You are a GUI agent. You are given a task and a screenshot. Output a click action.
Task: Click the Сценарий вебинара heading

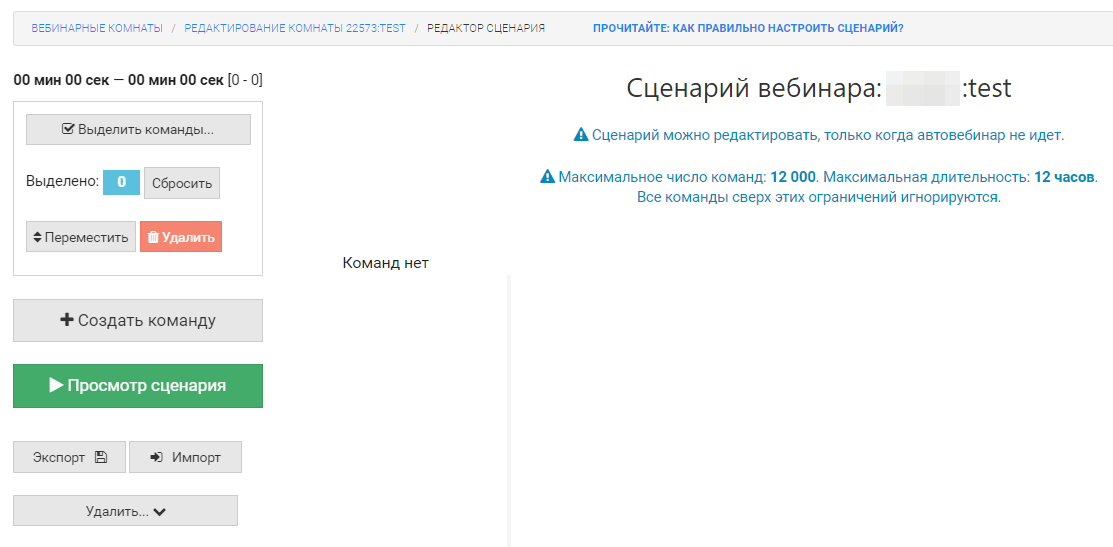pos(818,88)
